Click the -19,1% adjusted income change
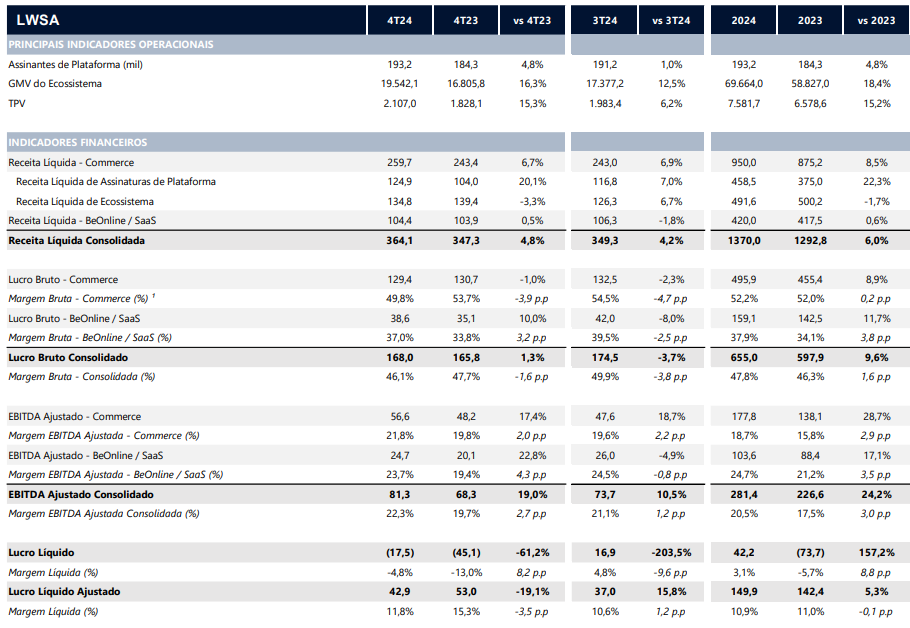910x628 pixels. [532, 591]
